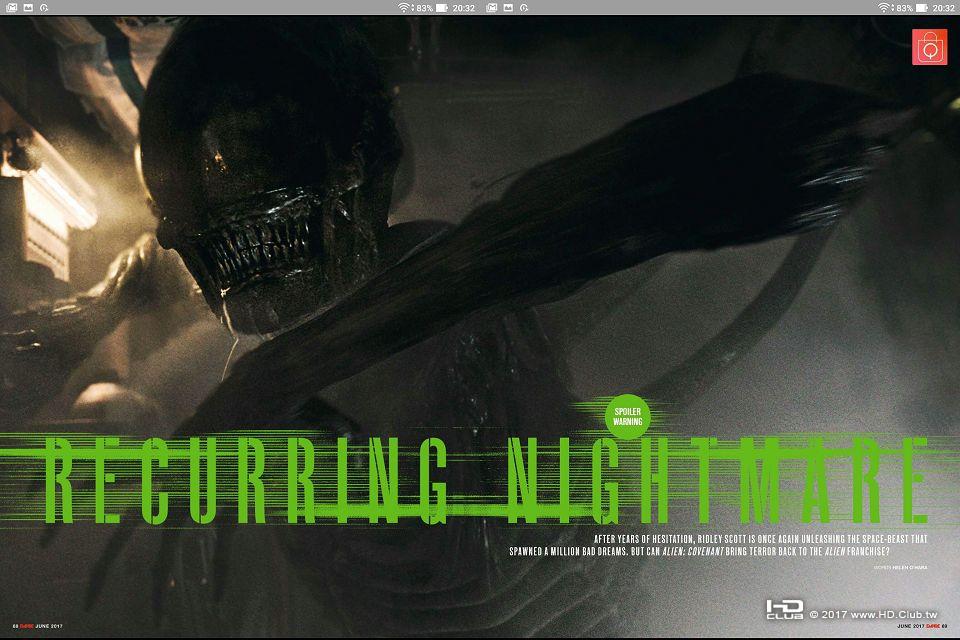Image resolution: width=960 pixels, height=640 pixels.
Task: Tap the green SPOILER WARNING badge
Action: pyautogui.click(x=628, y=416)
